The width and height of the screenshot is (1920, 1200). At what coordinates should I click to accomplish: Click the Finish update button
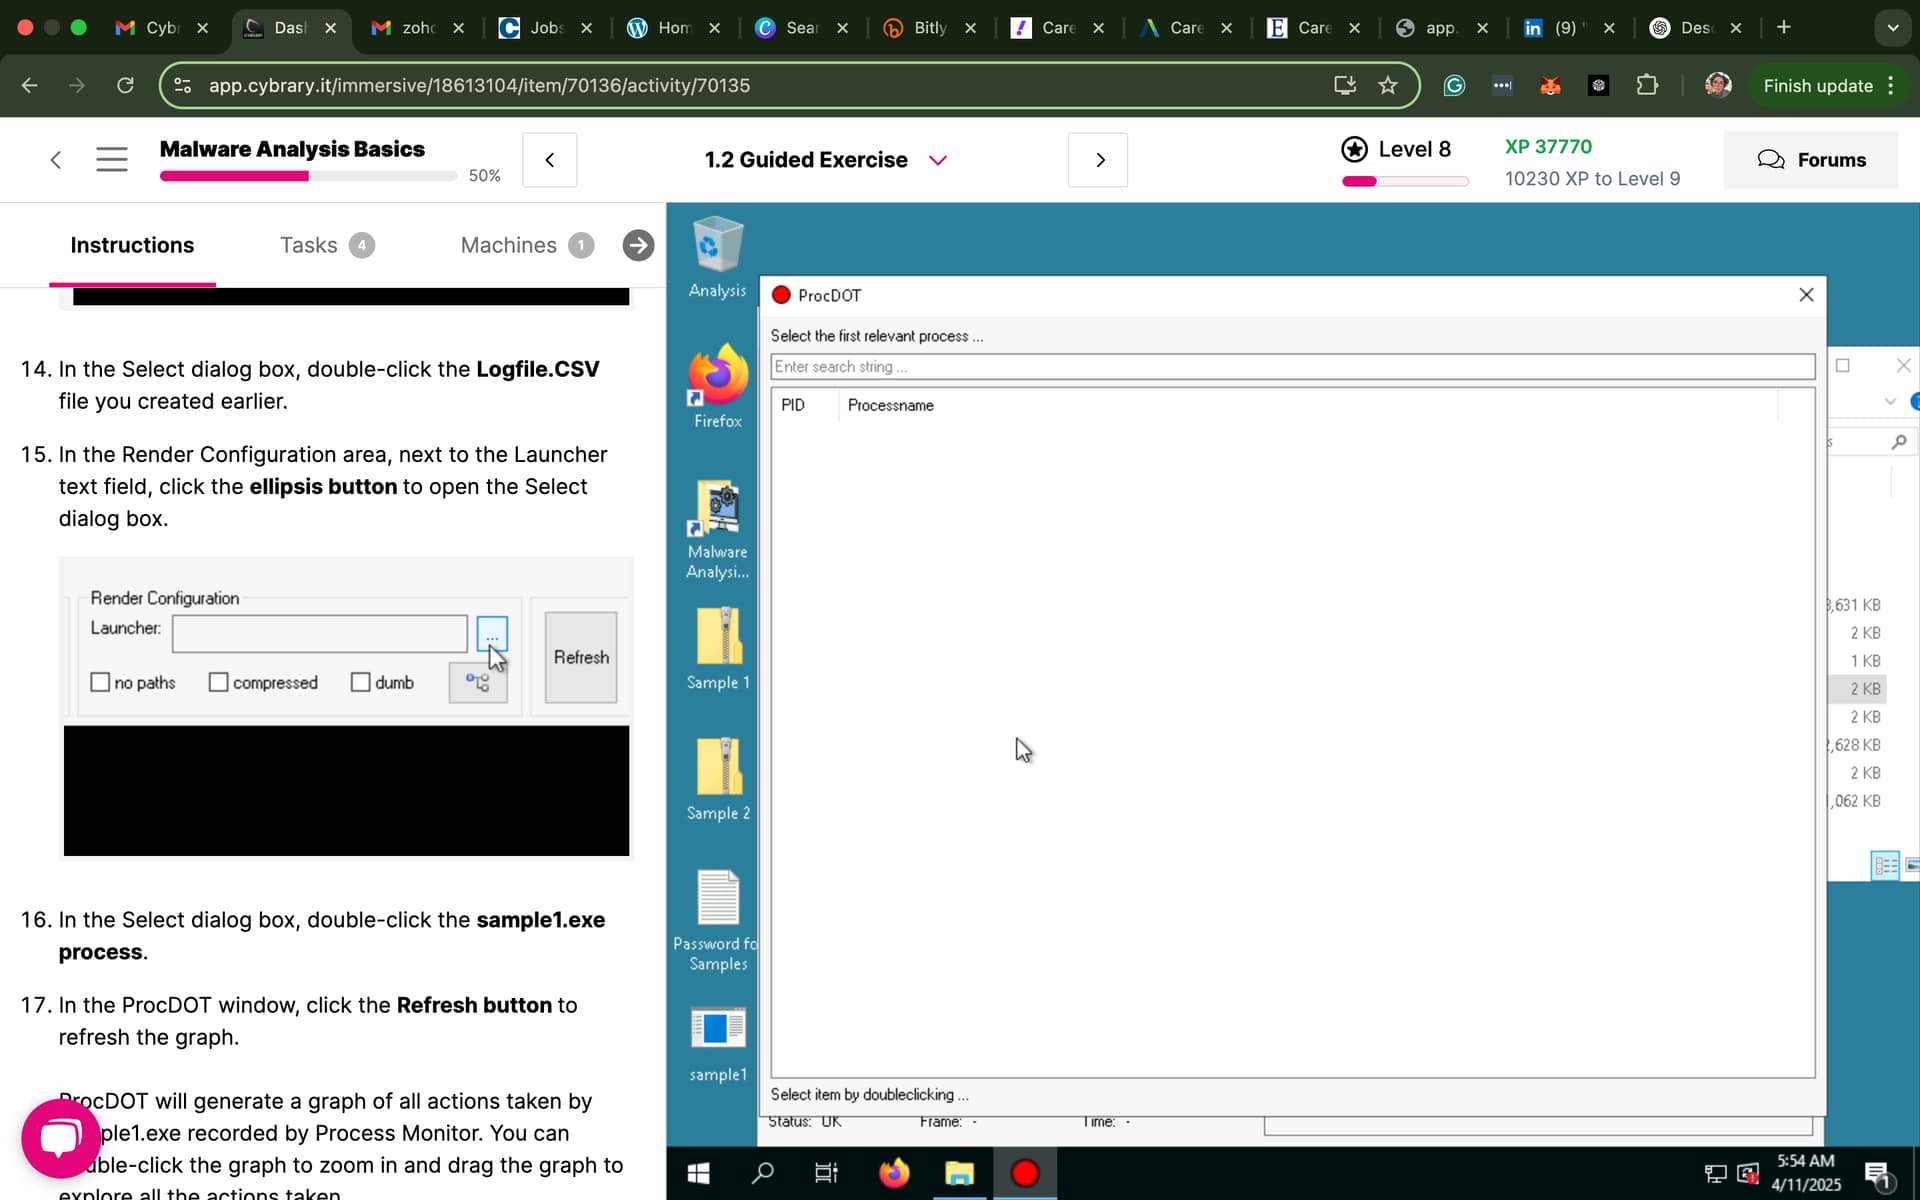[x=1817, y=86]
